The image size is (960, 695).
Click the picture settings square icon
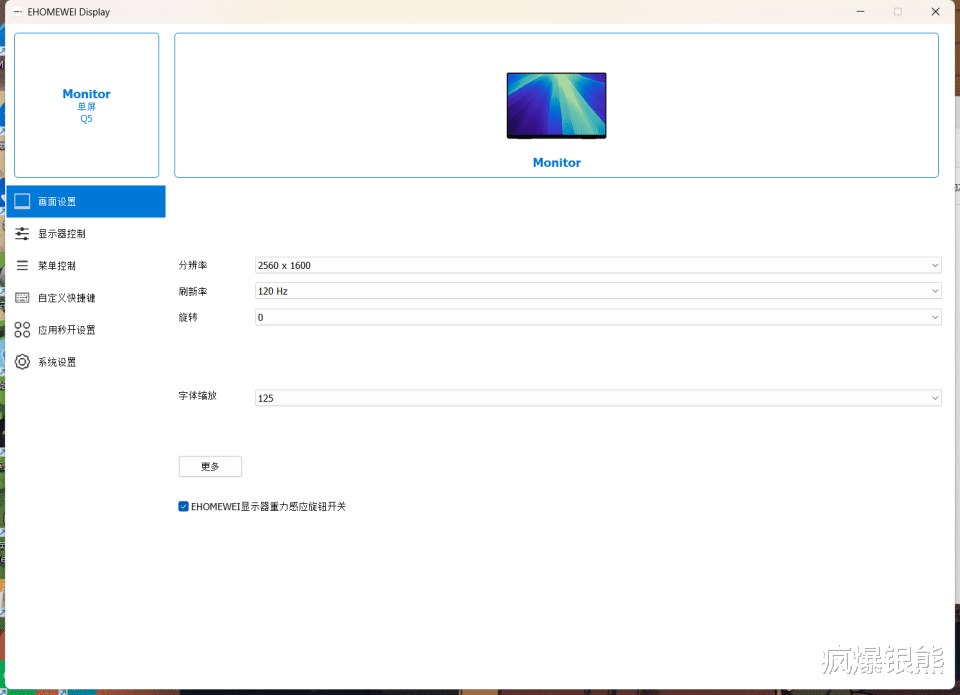tap(22, 201)
